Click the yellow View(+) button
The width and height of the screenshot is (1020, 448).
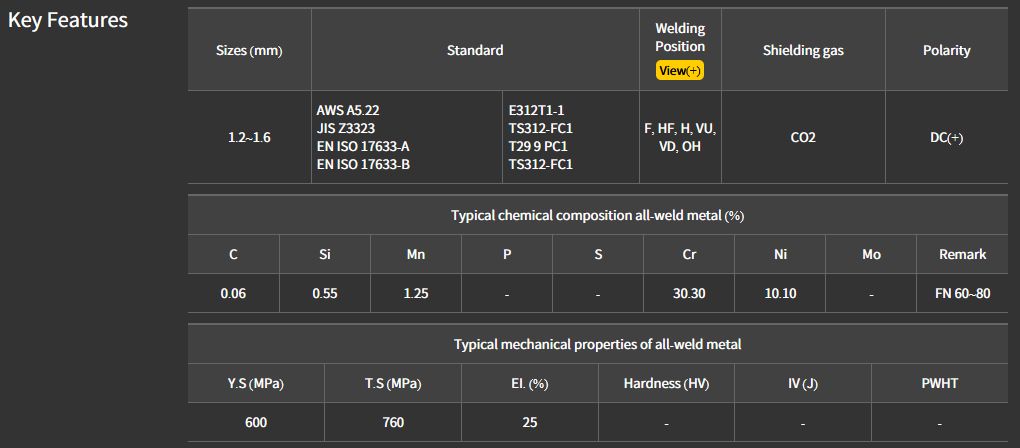click(680, 70)
